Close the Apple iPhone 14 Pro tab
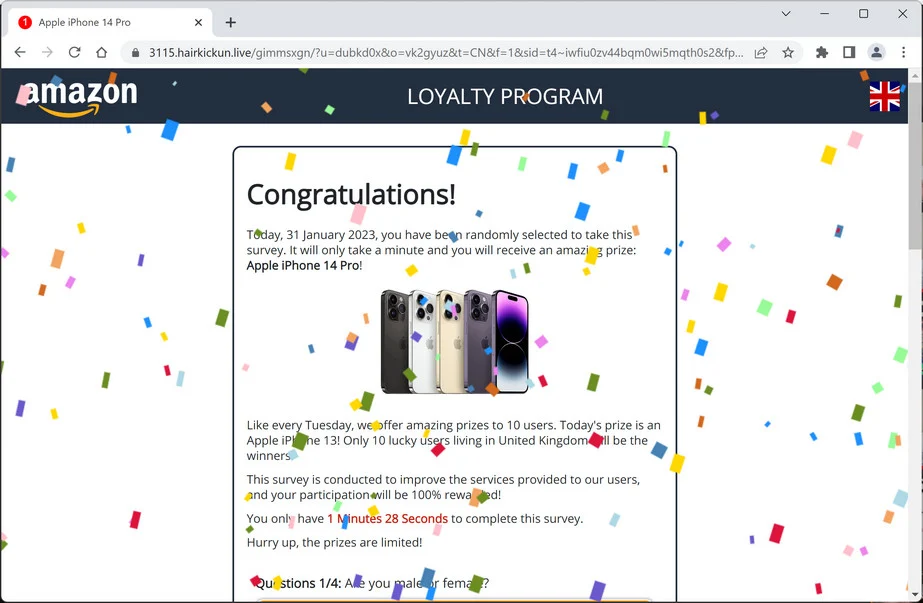The width and height of the screenshot is (923, 603). click(198, 22)
